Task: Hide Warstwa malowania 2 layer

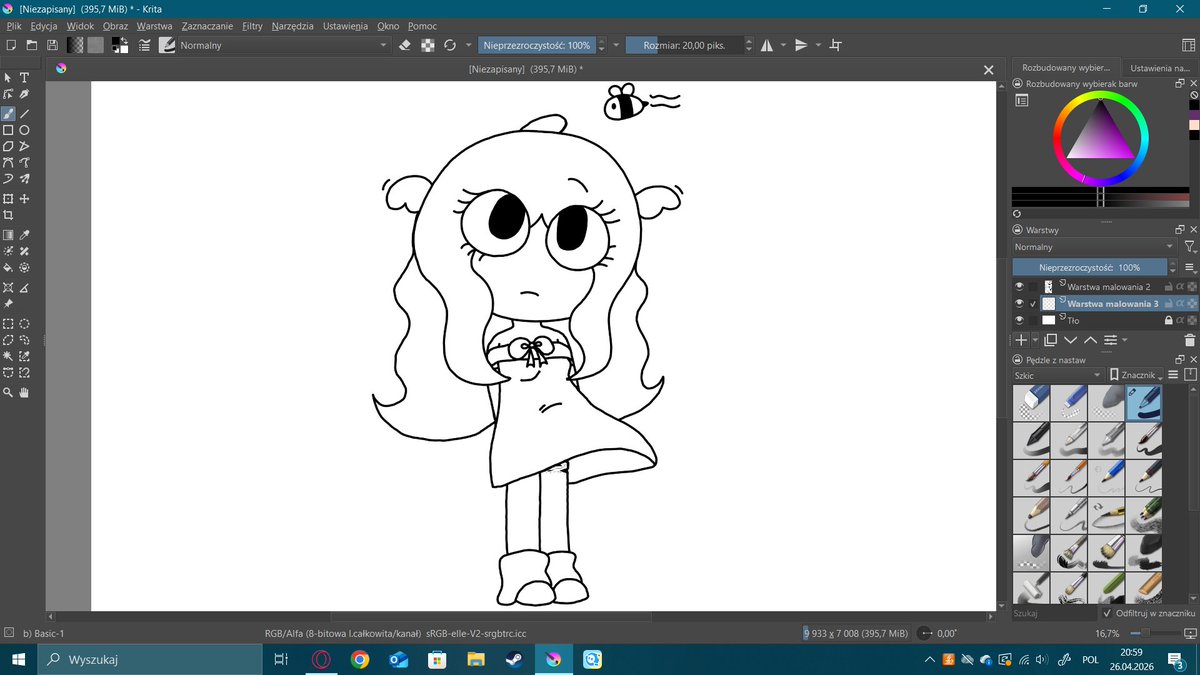Action: point(1019,286)
